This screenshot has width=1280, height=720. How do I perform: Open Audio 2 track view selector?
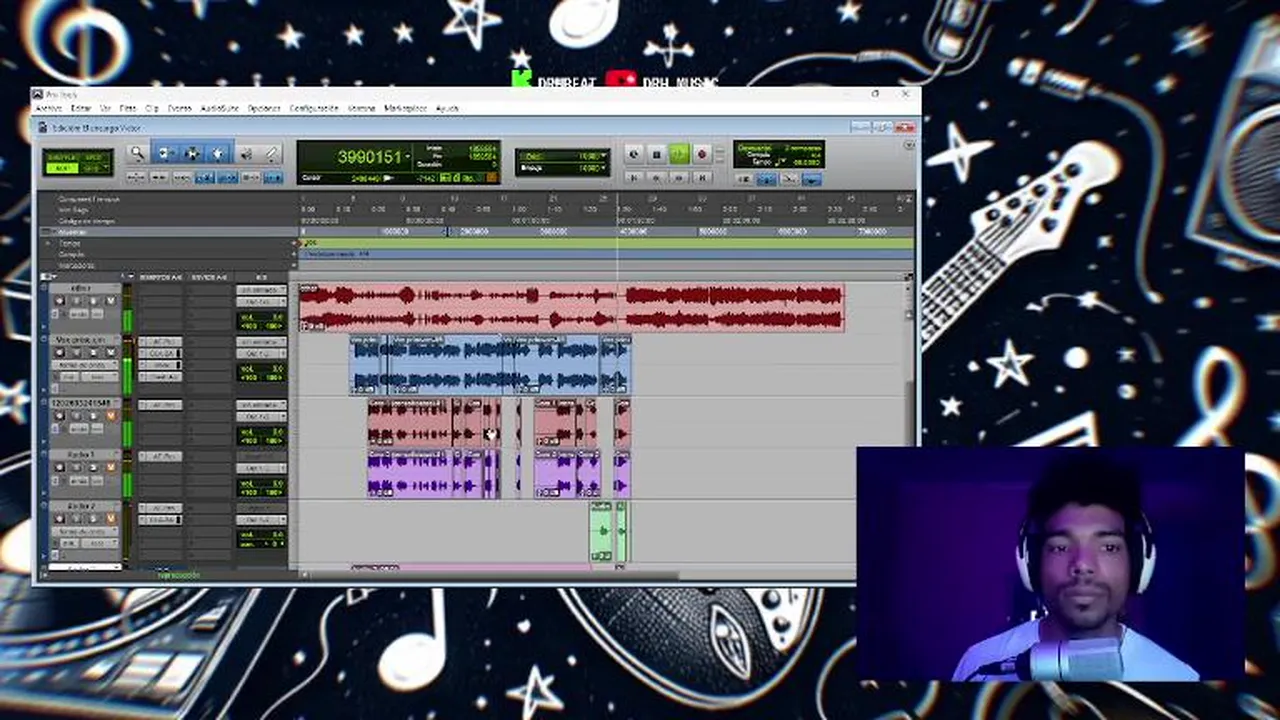click(85, 532)
